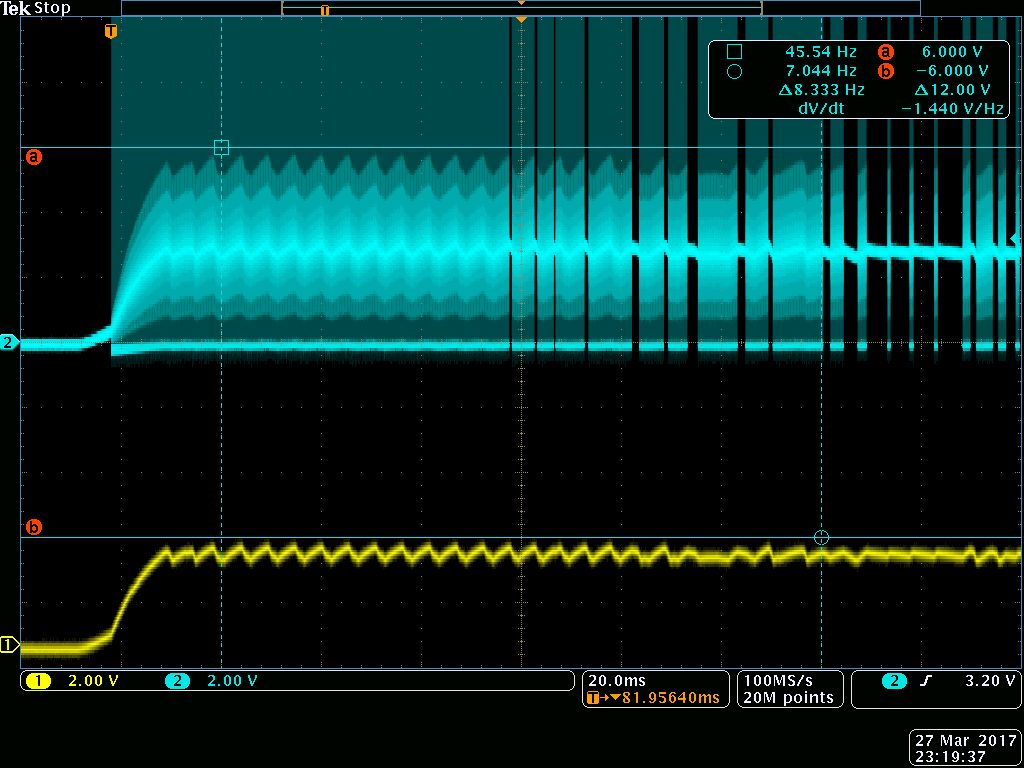Click channel 2 2.00 V scale value
The height and width of the screenshot is (768, 1024).
pyautogui.click(x=232, y=680)
